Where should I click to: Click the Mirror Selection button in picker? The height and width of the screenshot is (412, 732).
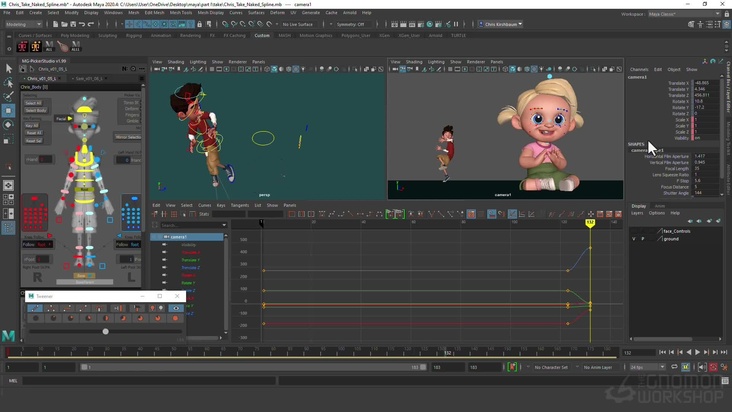coord(128,137)
